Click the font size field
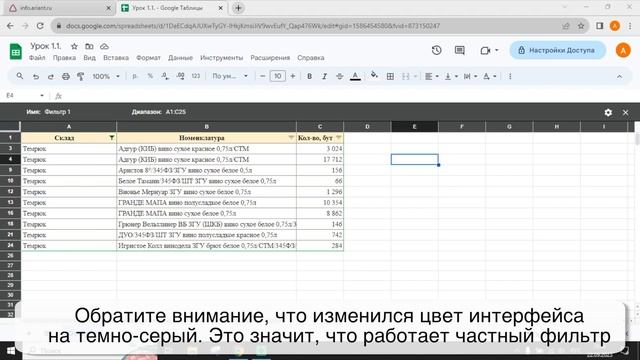The width and height of the screenshot is (640, 360). 278,76
